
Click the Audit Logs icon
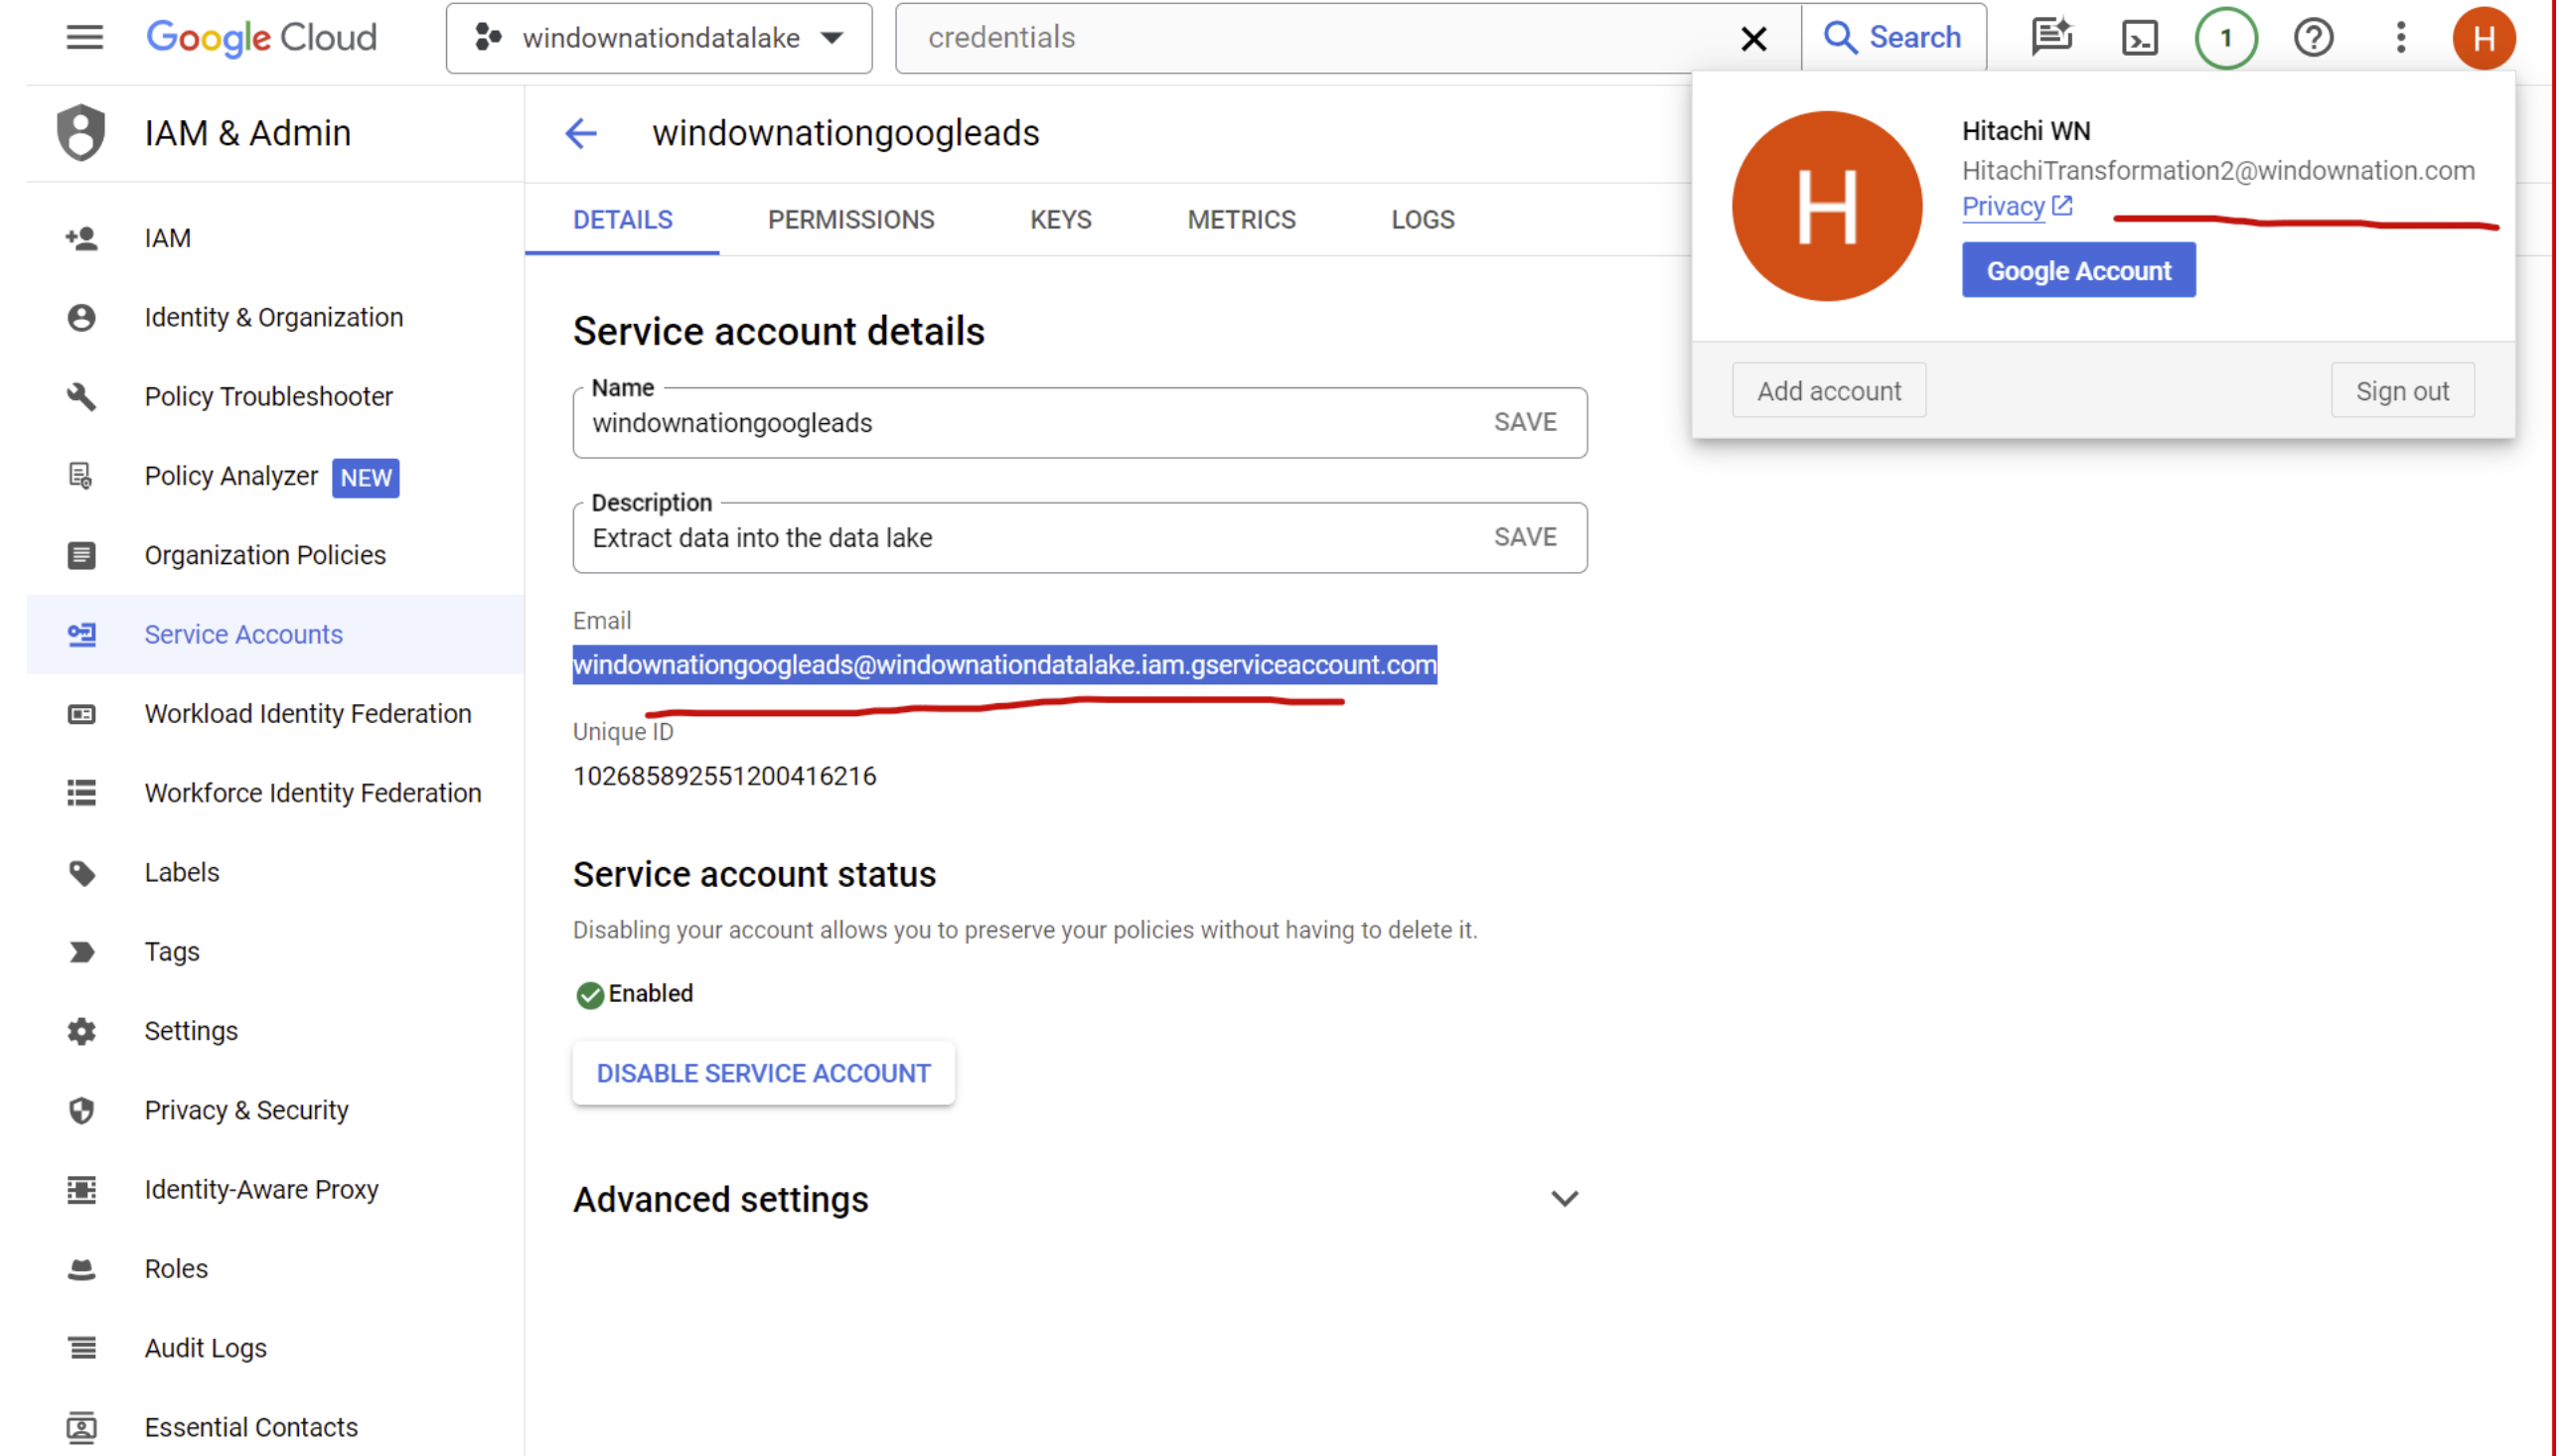[82, 1348]
